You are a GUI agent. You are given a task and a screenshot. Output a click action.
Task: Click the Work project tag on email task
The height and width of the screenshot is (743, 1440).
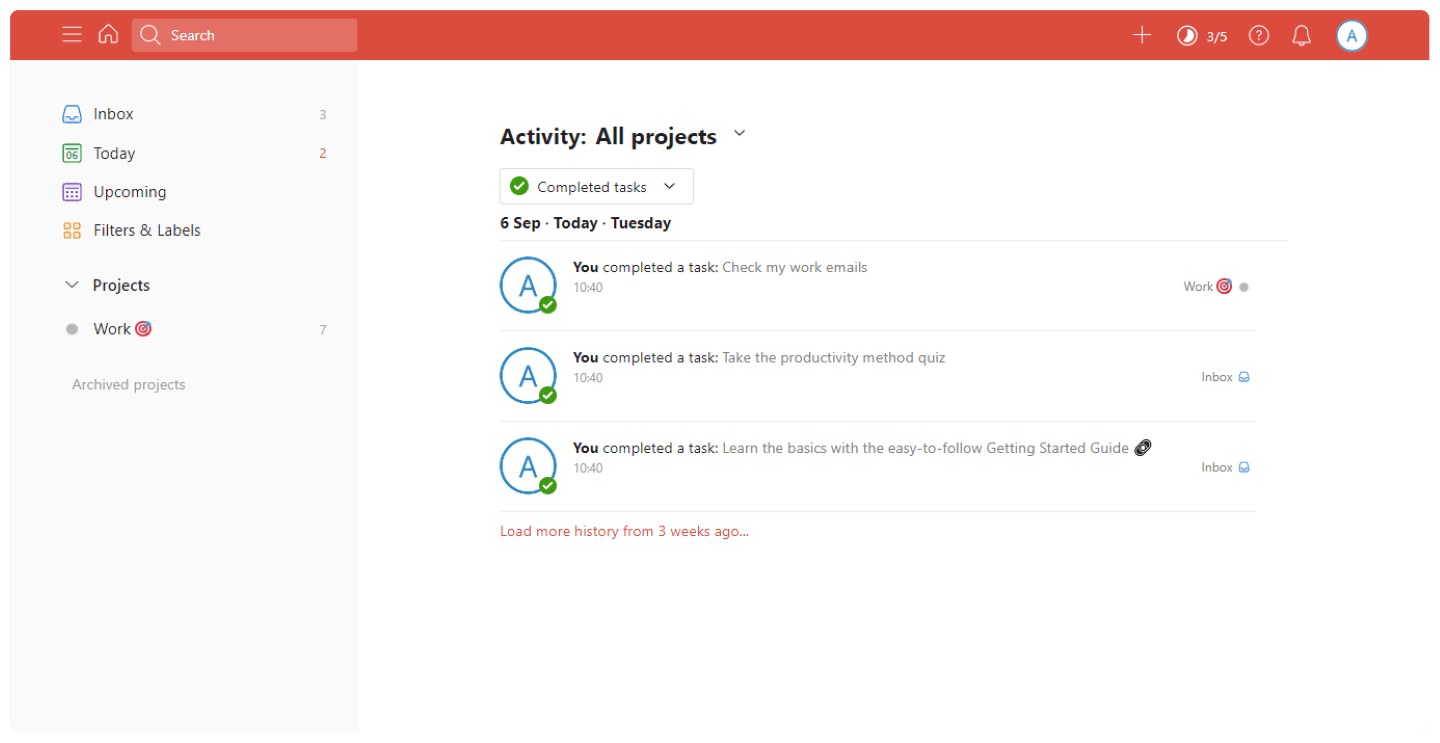1216,287
